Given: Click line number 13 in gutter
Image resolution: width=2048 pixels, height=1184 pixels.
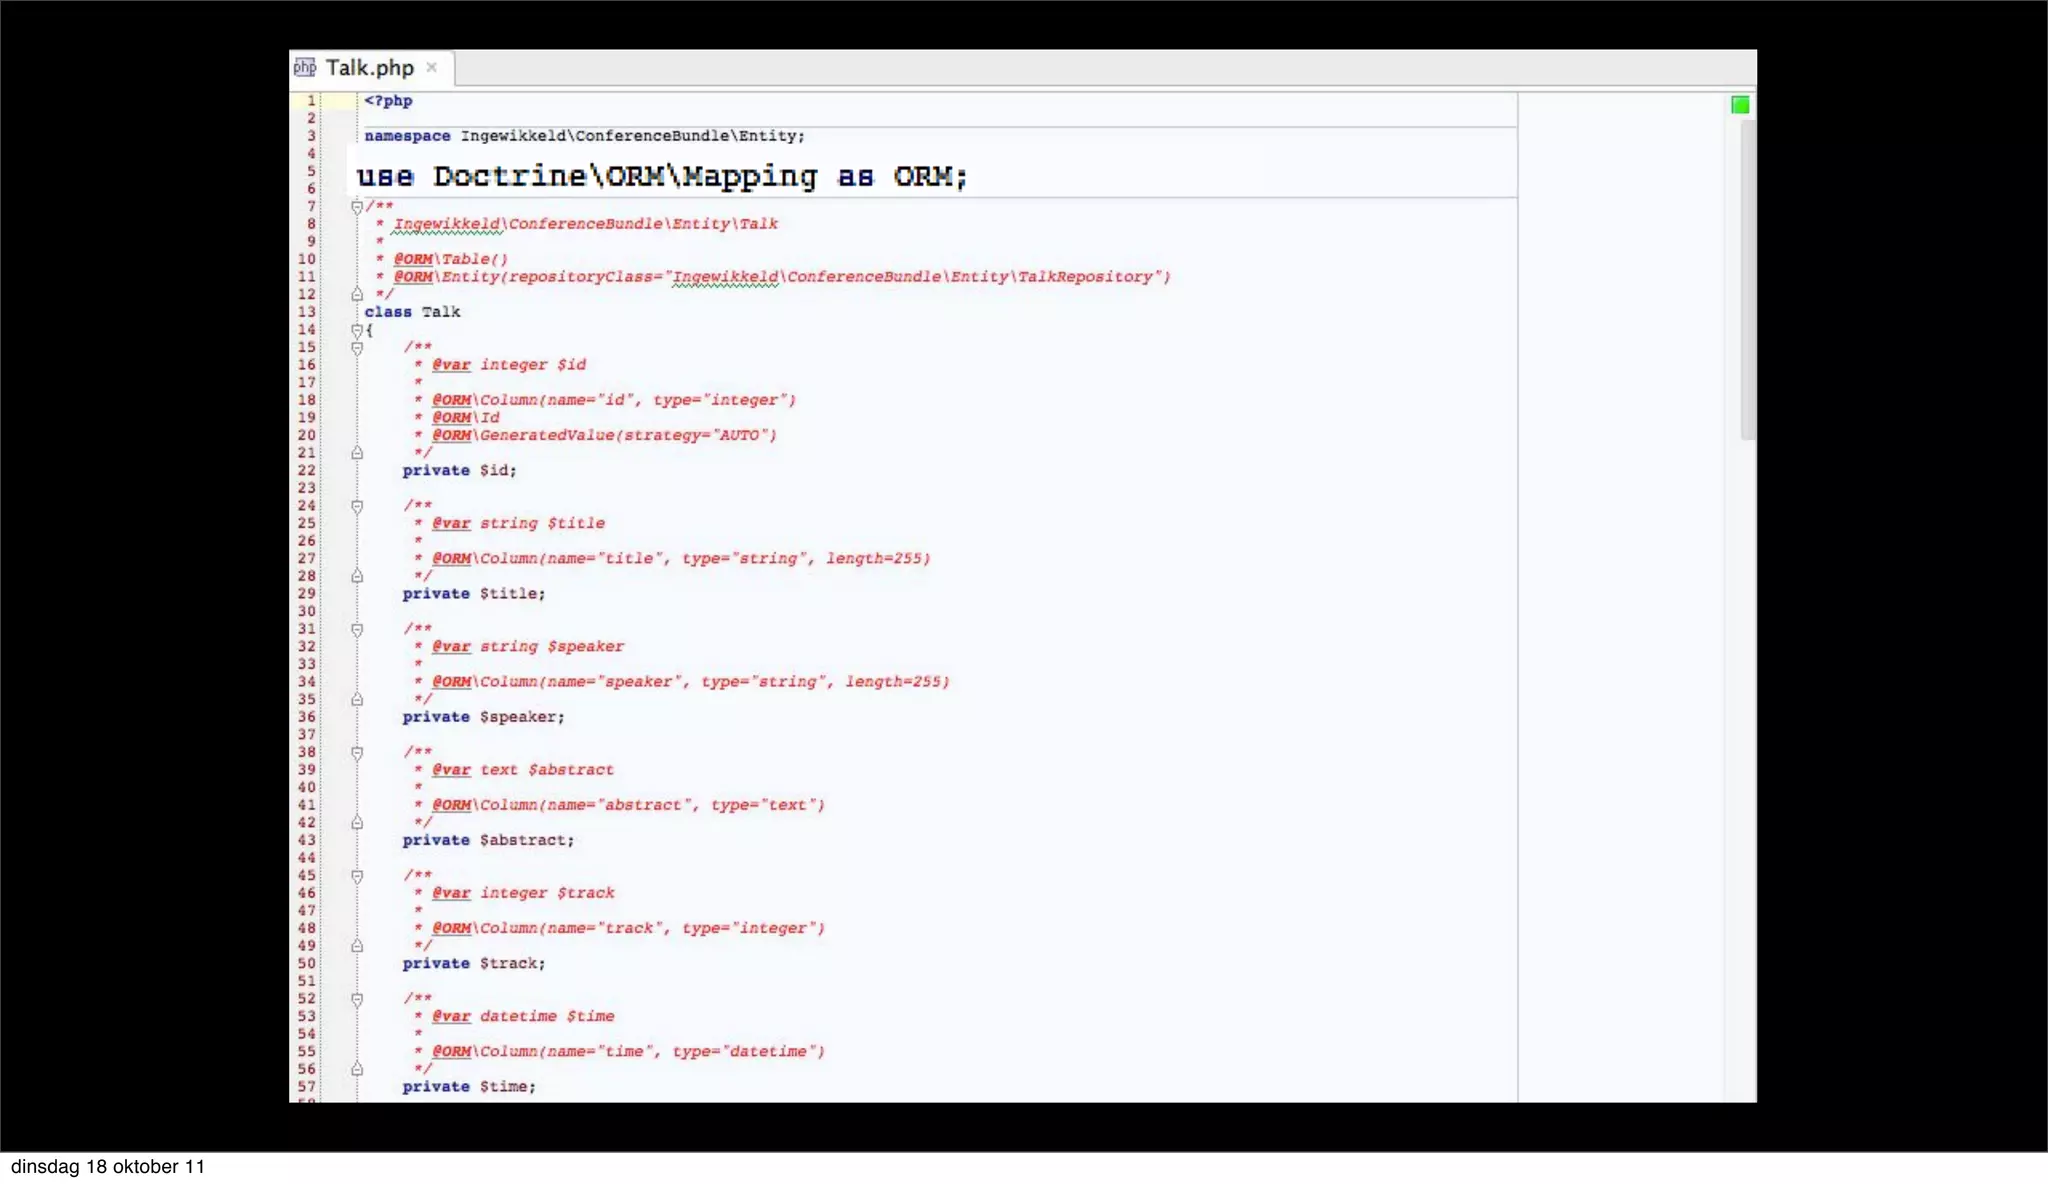Looking at the screenshot, I should coord(306,312).
